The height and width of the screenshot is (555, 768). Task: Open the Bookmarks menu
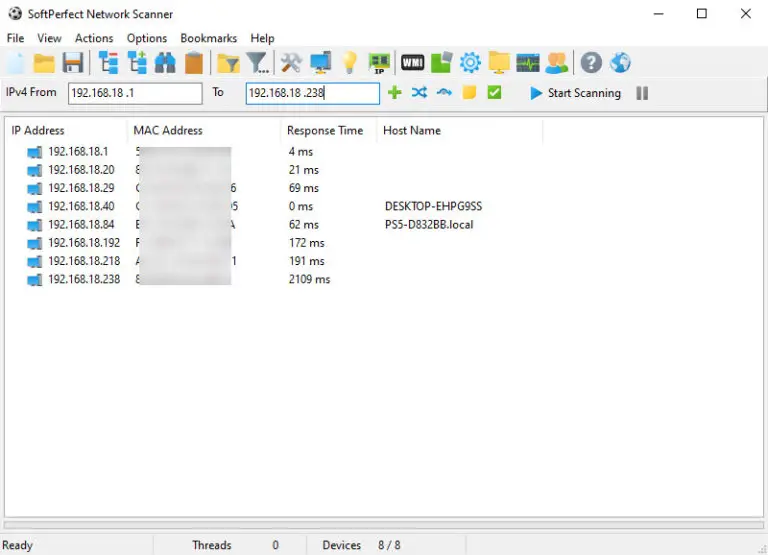pos(208,38)
